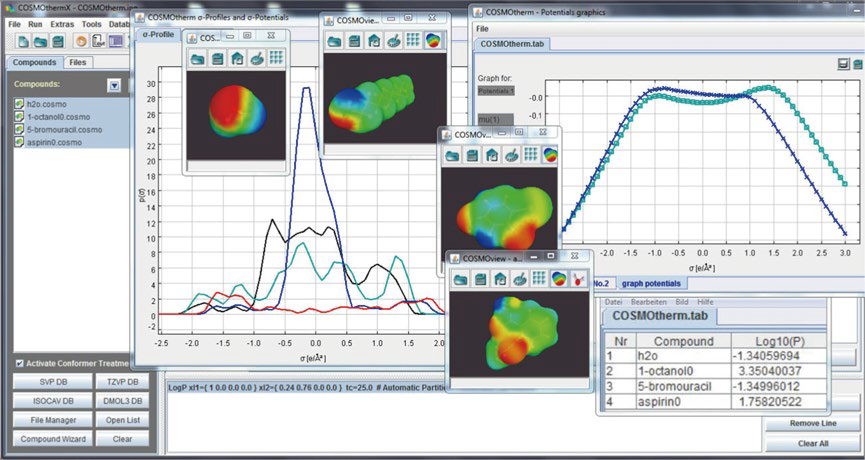865x460 pixels.
Task: Open the Run menu
Action: pos(35,24)
